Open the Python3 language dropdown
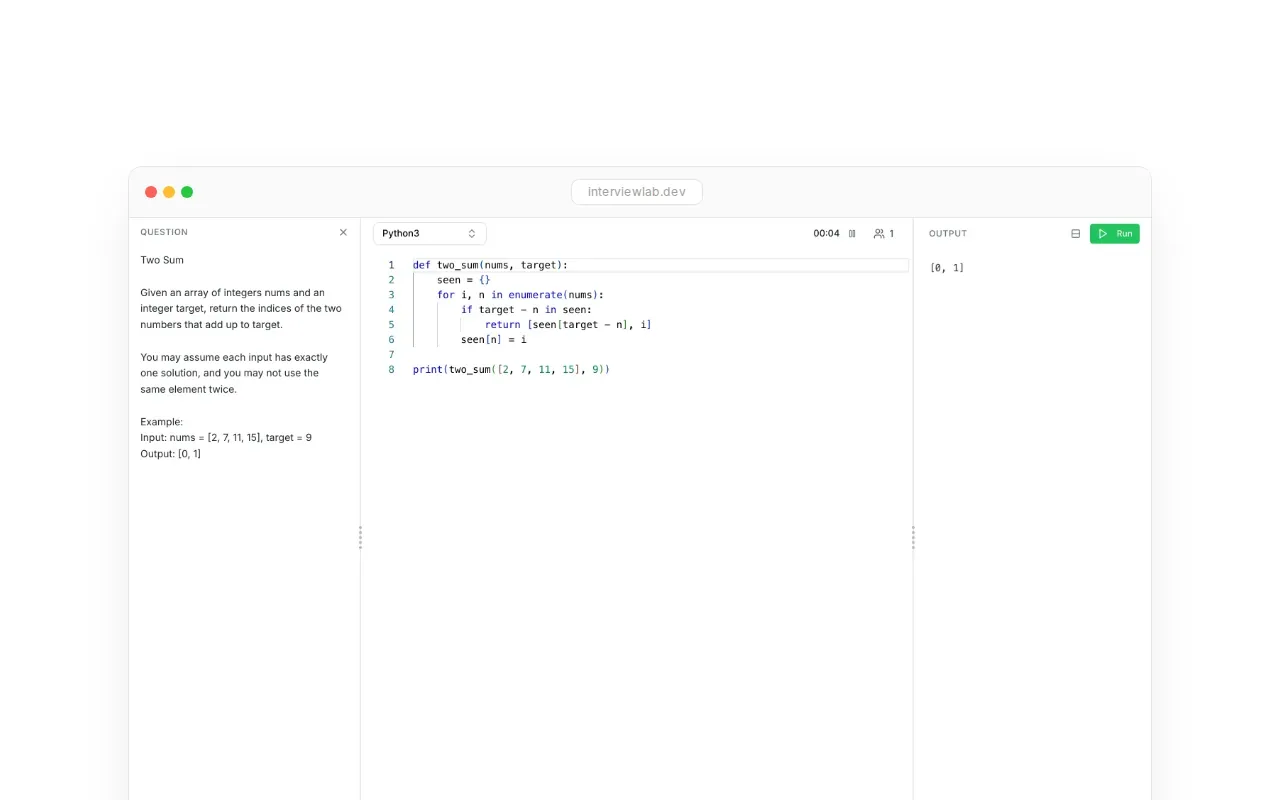 pos(430,233)
